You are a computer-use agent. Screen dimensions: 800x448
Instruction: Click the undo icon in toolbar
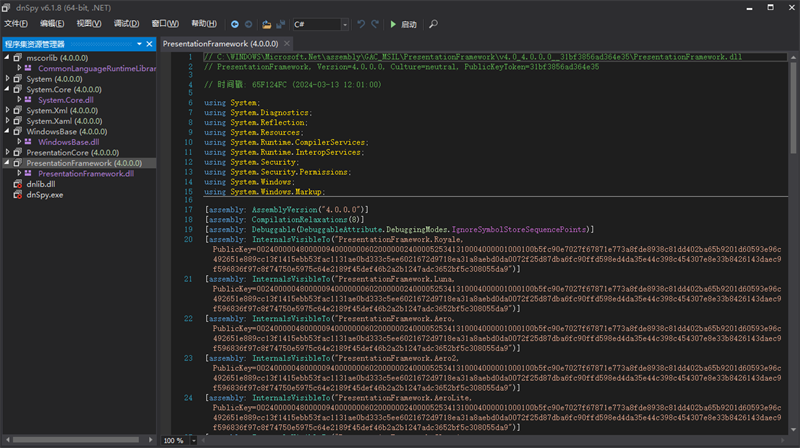tap(361, 23)
